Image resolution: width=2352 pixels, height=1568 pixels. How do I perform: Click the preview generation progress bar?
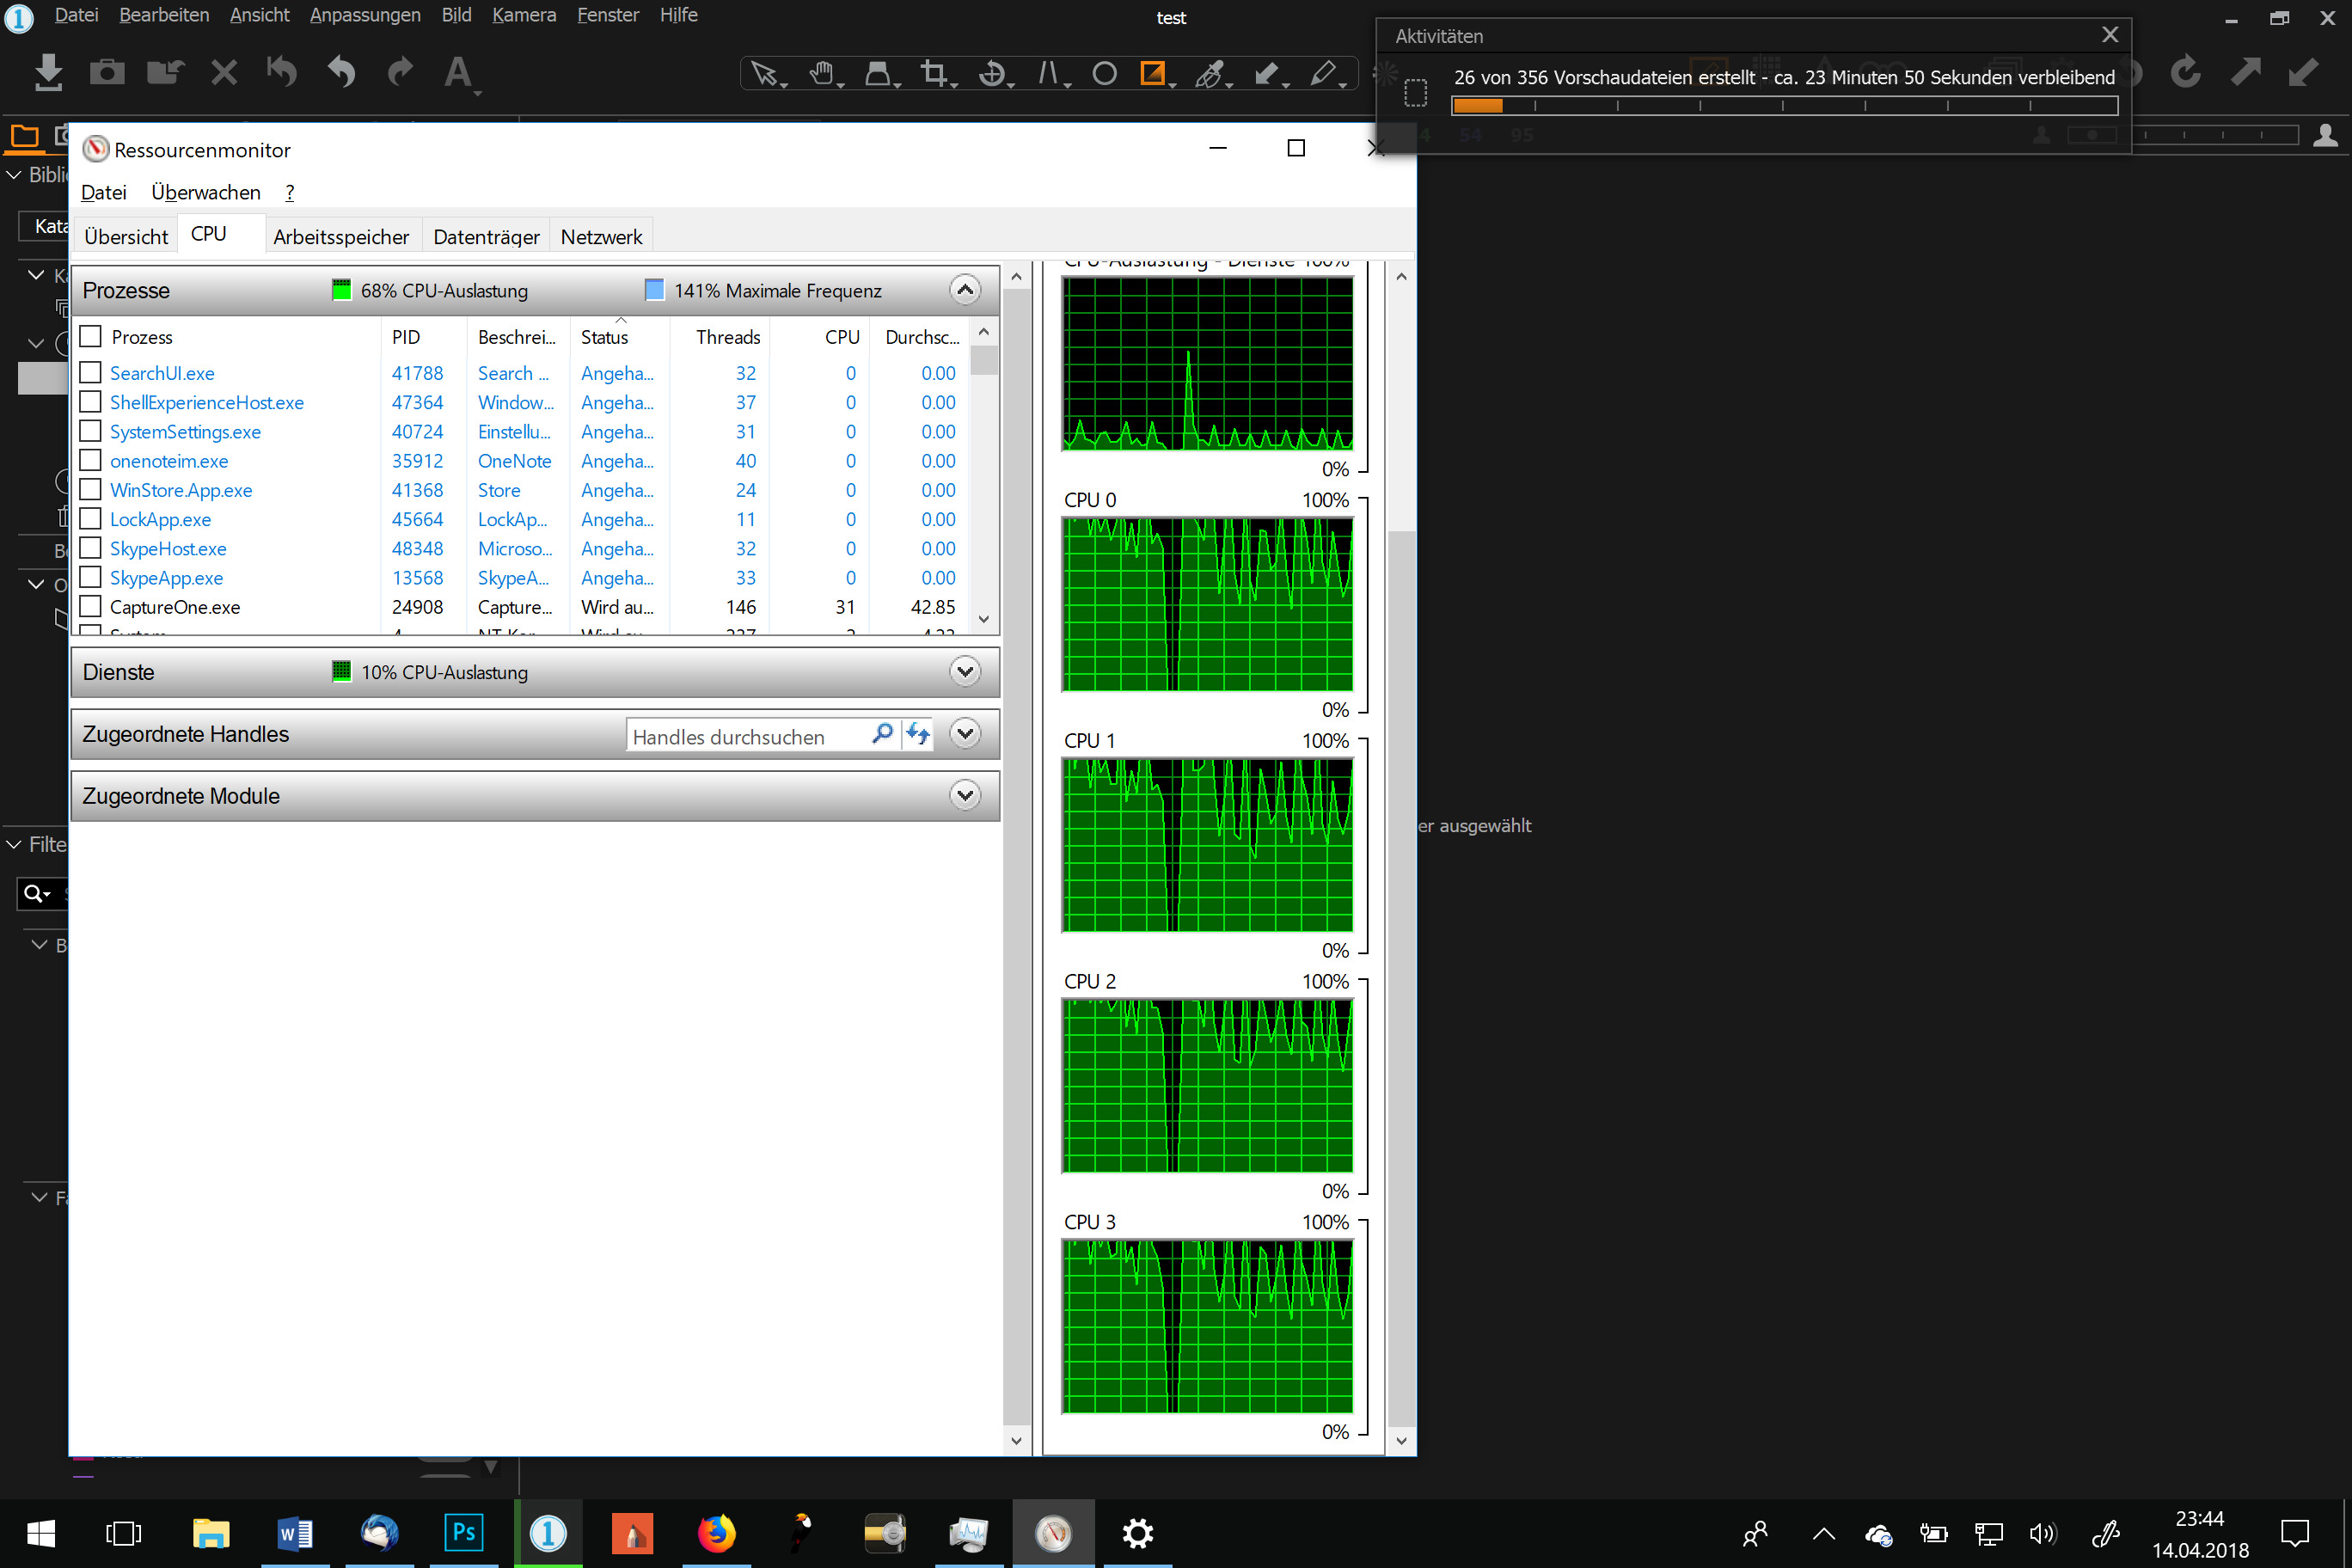coord(1784,106)
